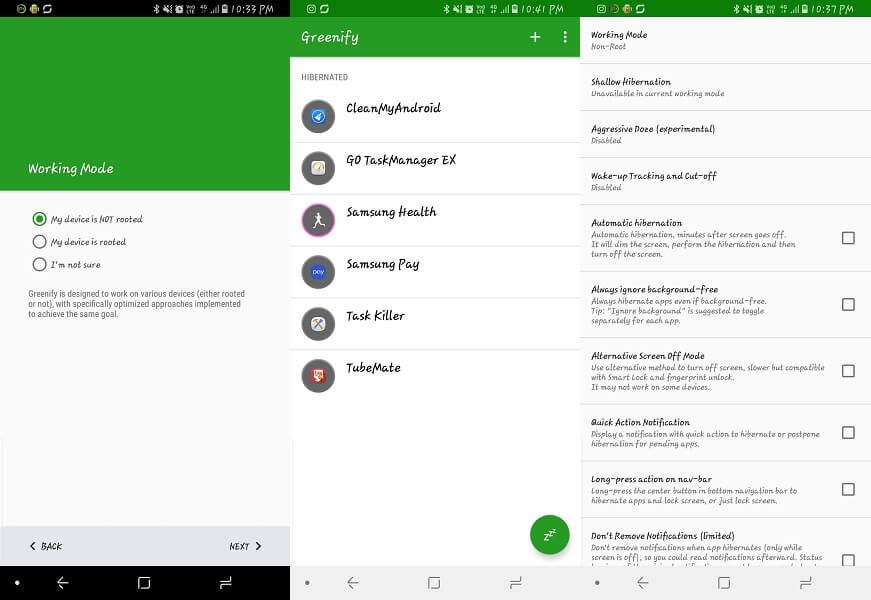Tap the HIBERNATED section header
Image resolution: width=871 pixels, height=600 pixels.
[x=324, y=77]
